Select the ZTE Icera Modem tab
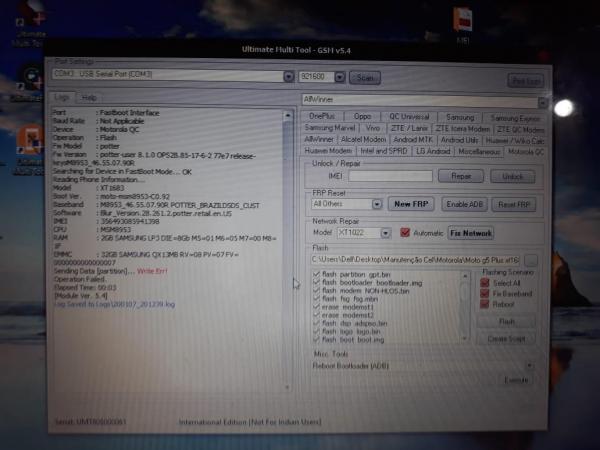This screenshot has width=600, height=450. pos(463,129)
